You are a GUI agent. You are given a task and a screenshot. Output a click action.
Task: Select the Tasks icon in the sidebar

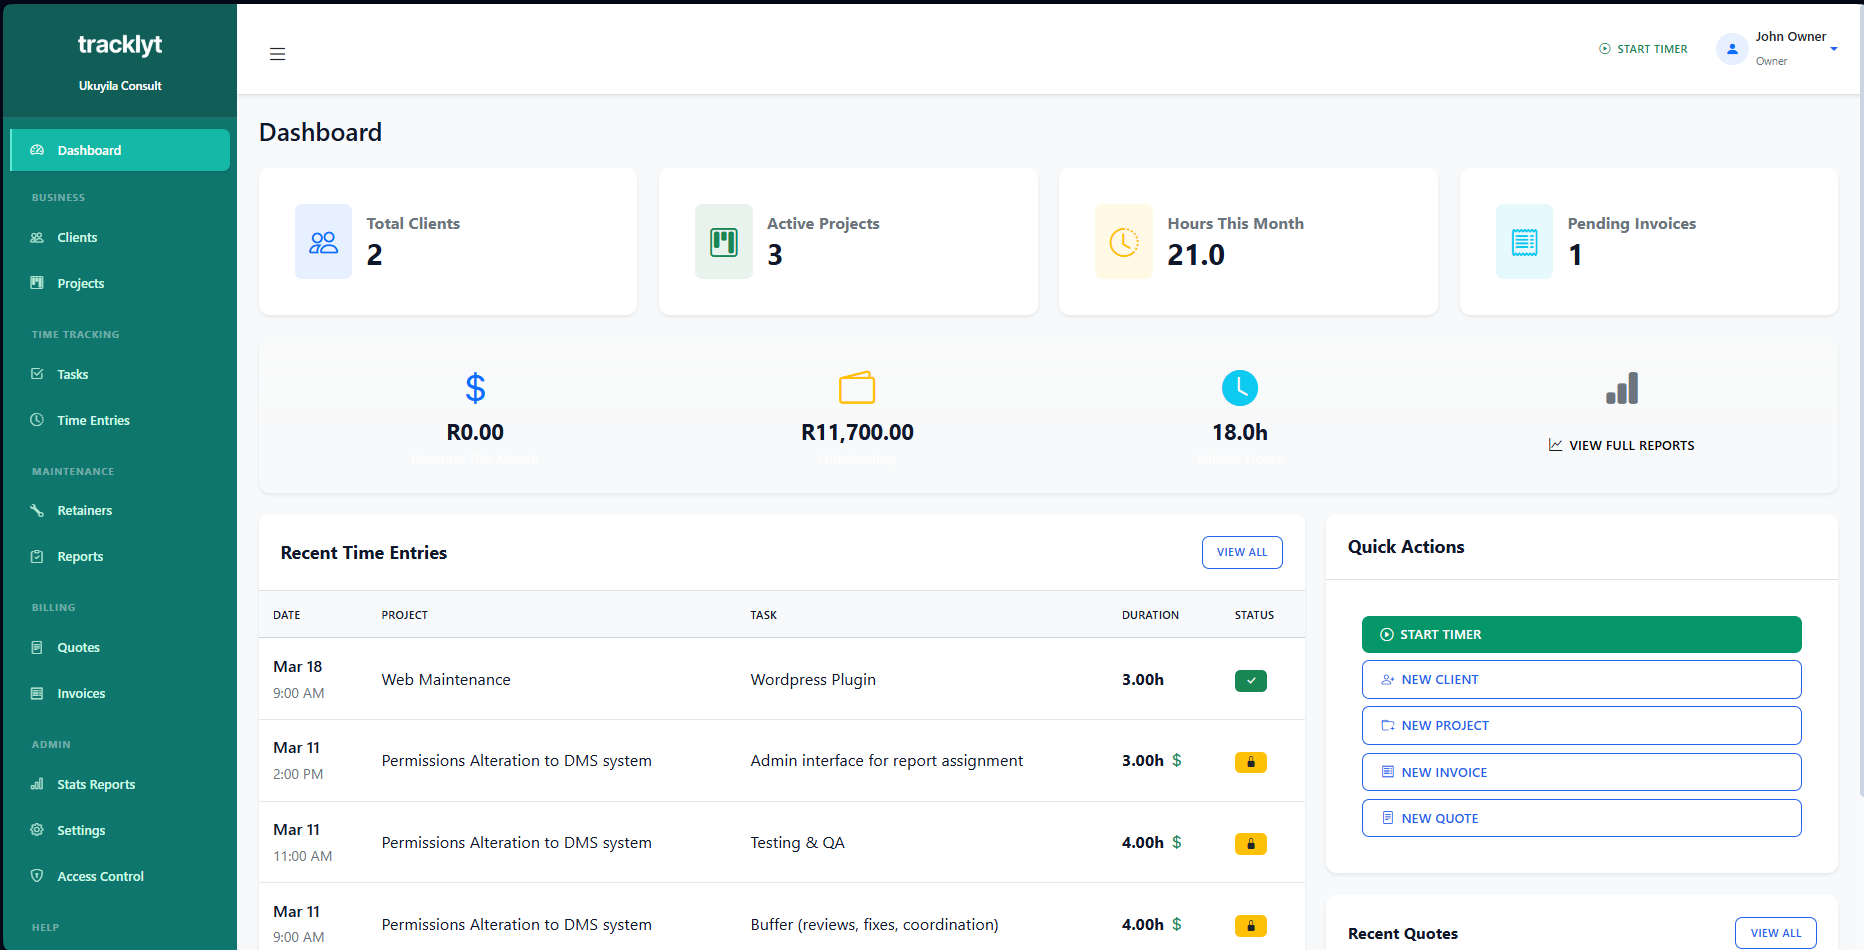[37, 374]
